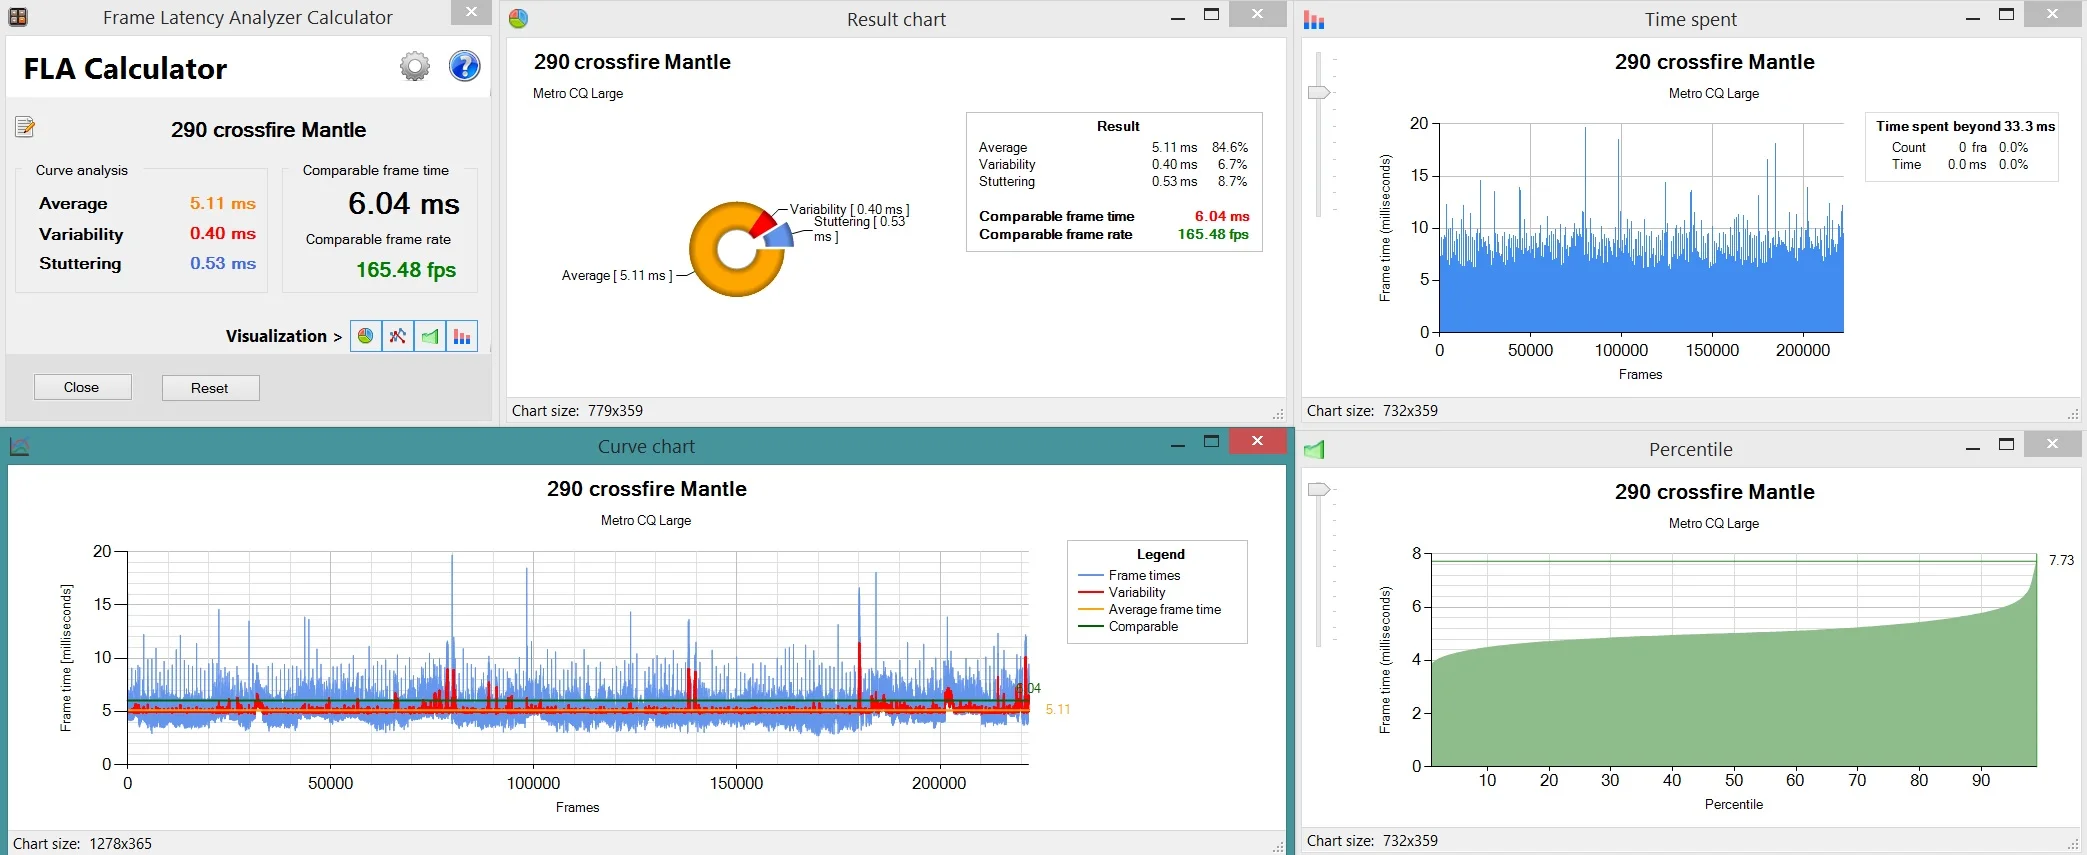Maximize the Curve chart window
2087x855 pixels.
coord(1211,442)
